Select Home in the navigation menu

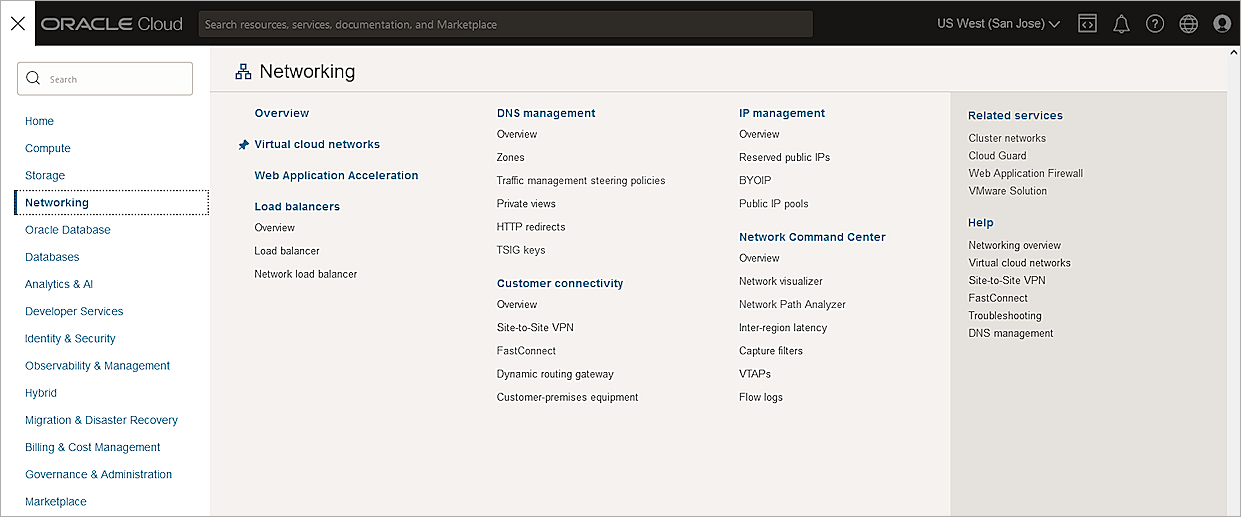coord(40,121)
